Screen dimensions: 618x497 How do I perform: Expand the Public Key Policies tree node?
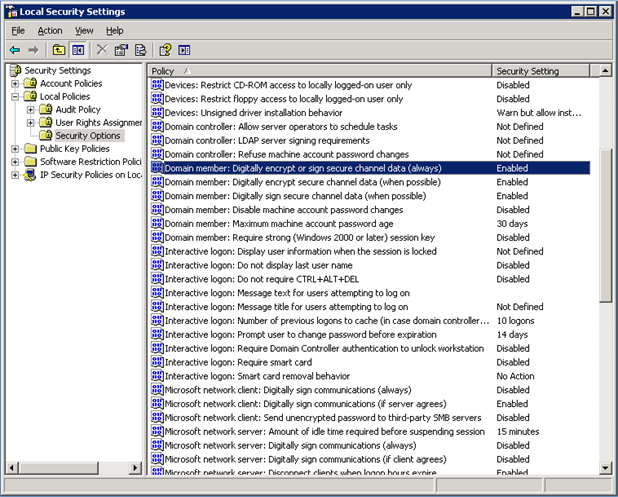click(15, 149)
